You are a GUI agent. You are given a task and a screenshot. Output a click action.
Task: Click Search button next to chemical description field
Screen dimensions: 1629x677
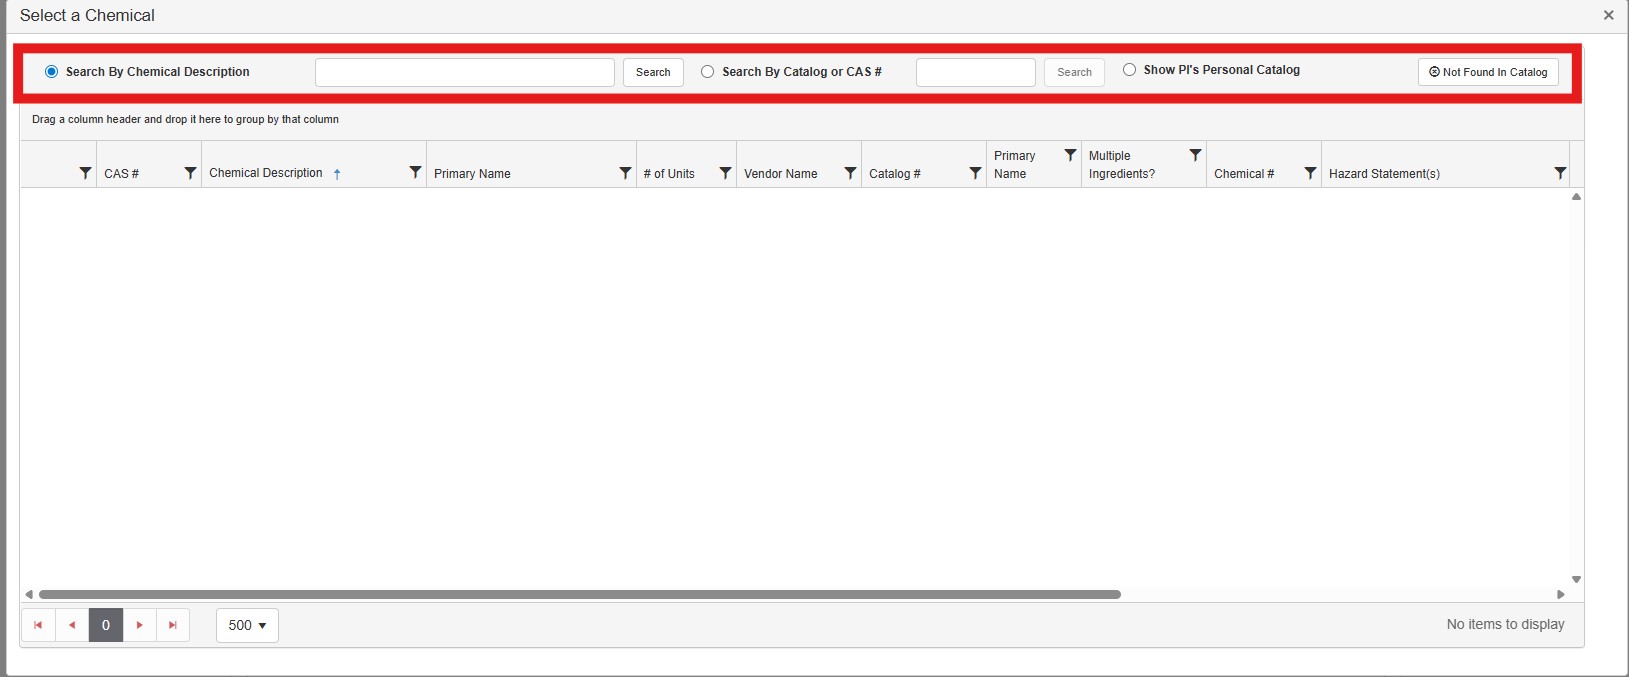point(653,72)
